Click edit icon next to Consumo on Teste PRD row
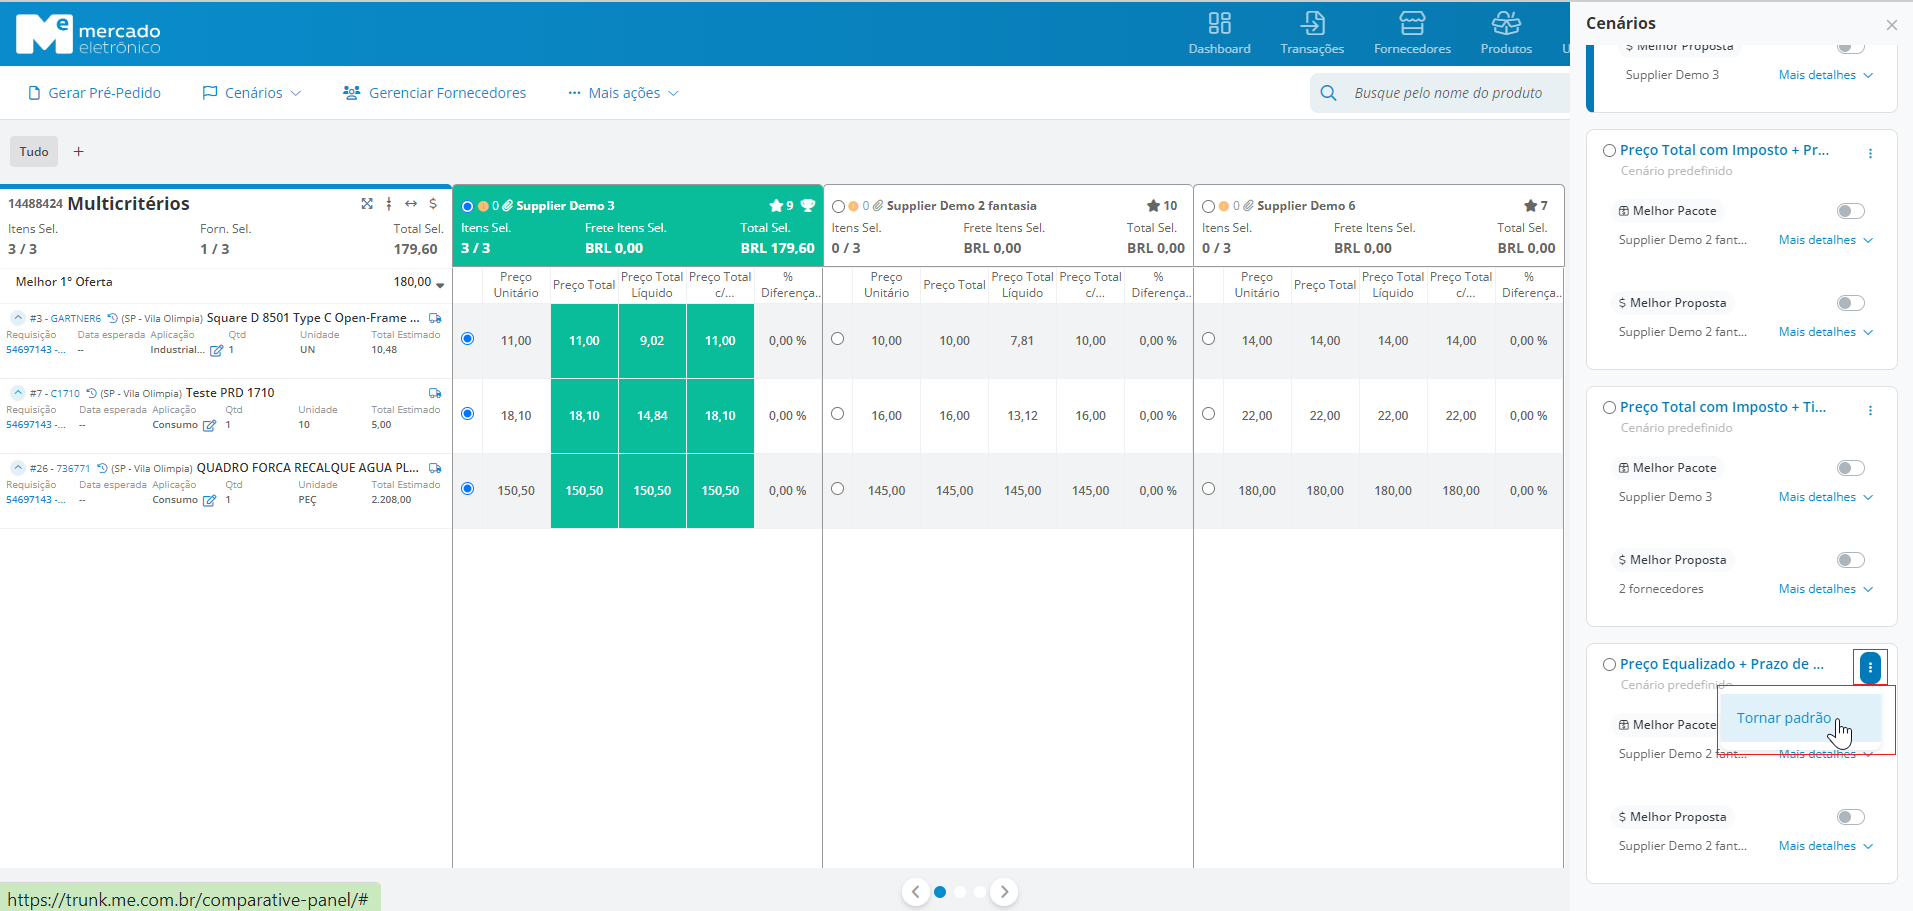Viewport: 1913px width, 911px height. [x=209, y=426]
